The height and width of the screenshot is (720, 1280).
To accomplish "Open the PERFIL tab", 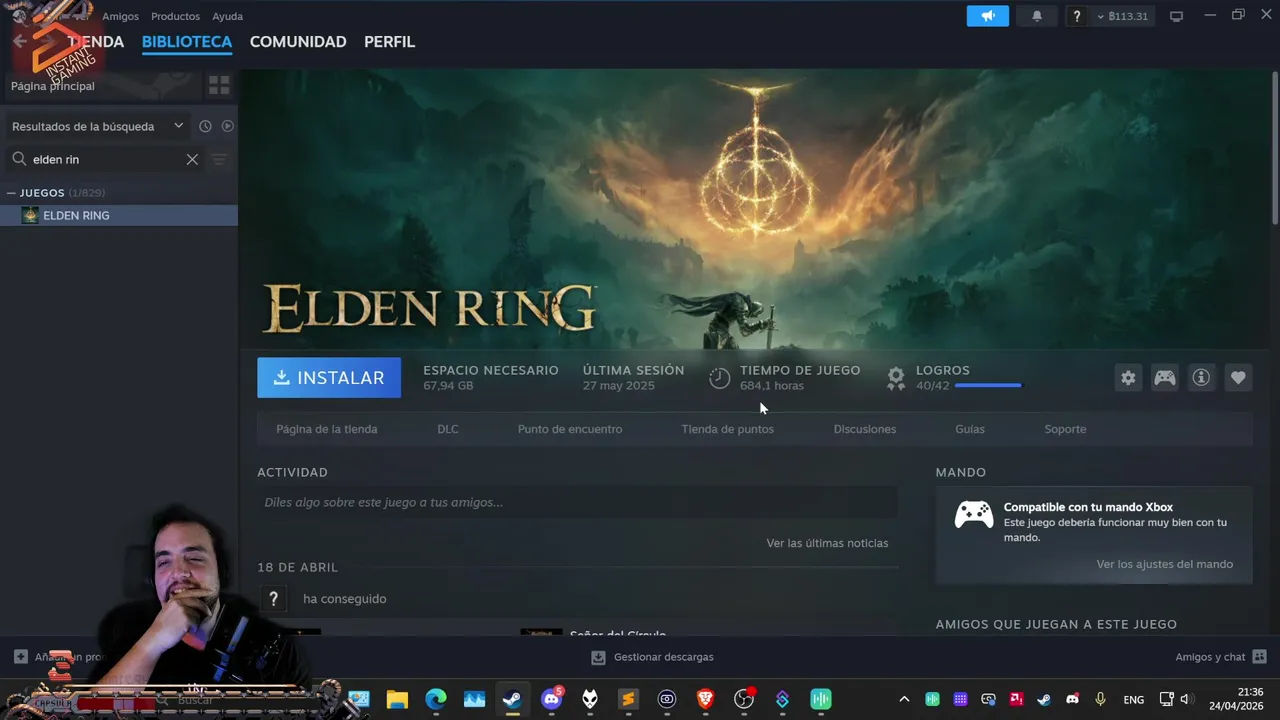I will (x=389, y=42).
